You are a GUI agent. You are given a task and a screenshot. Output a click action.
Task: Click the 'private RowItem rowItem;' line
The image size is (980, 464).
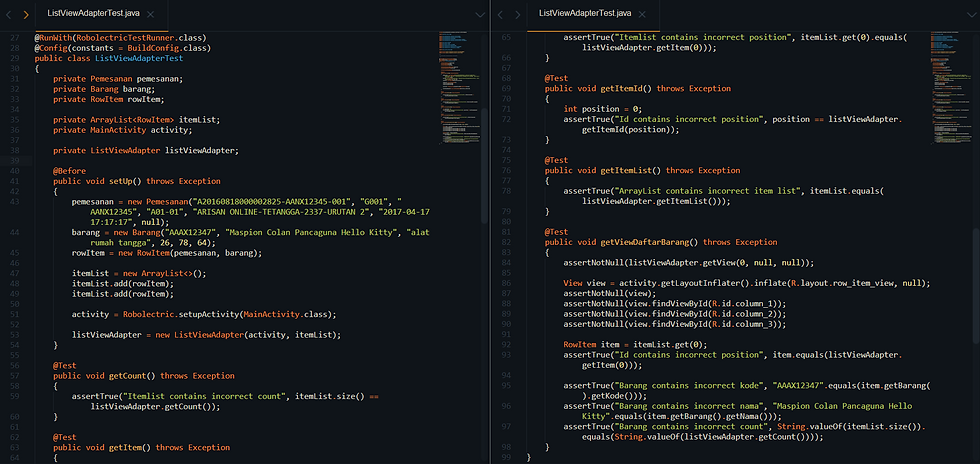(109, 99)
